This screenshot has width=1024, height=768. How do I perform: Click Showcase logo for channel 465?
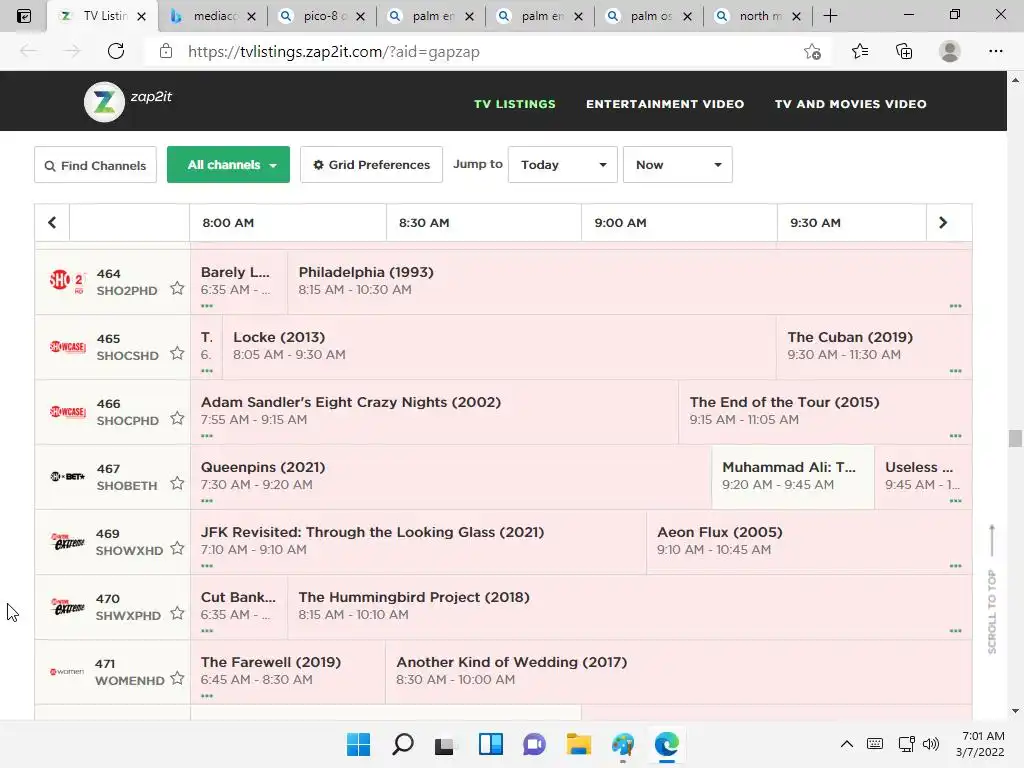click(67, 346)
